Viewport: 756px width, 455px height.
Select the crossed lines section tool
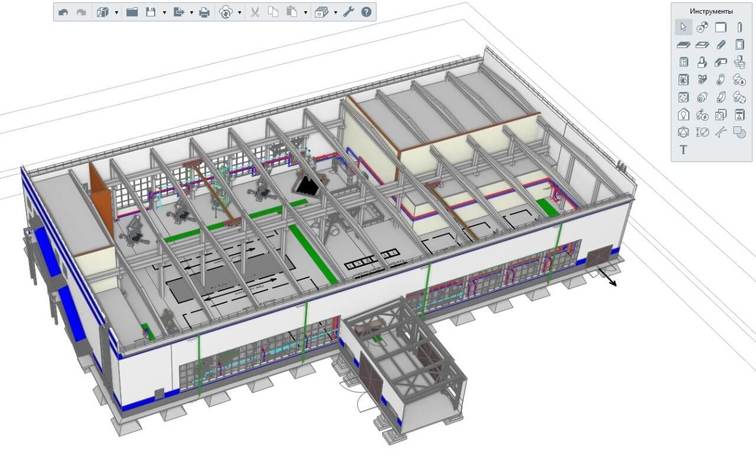click(721, 132)
